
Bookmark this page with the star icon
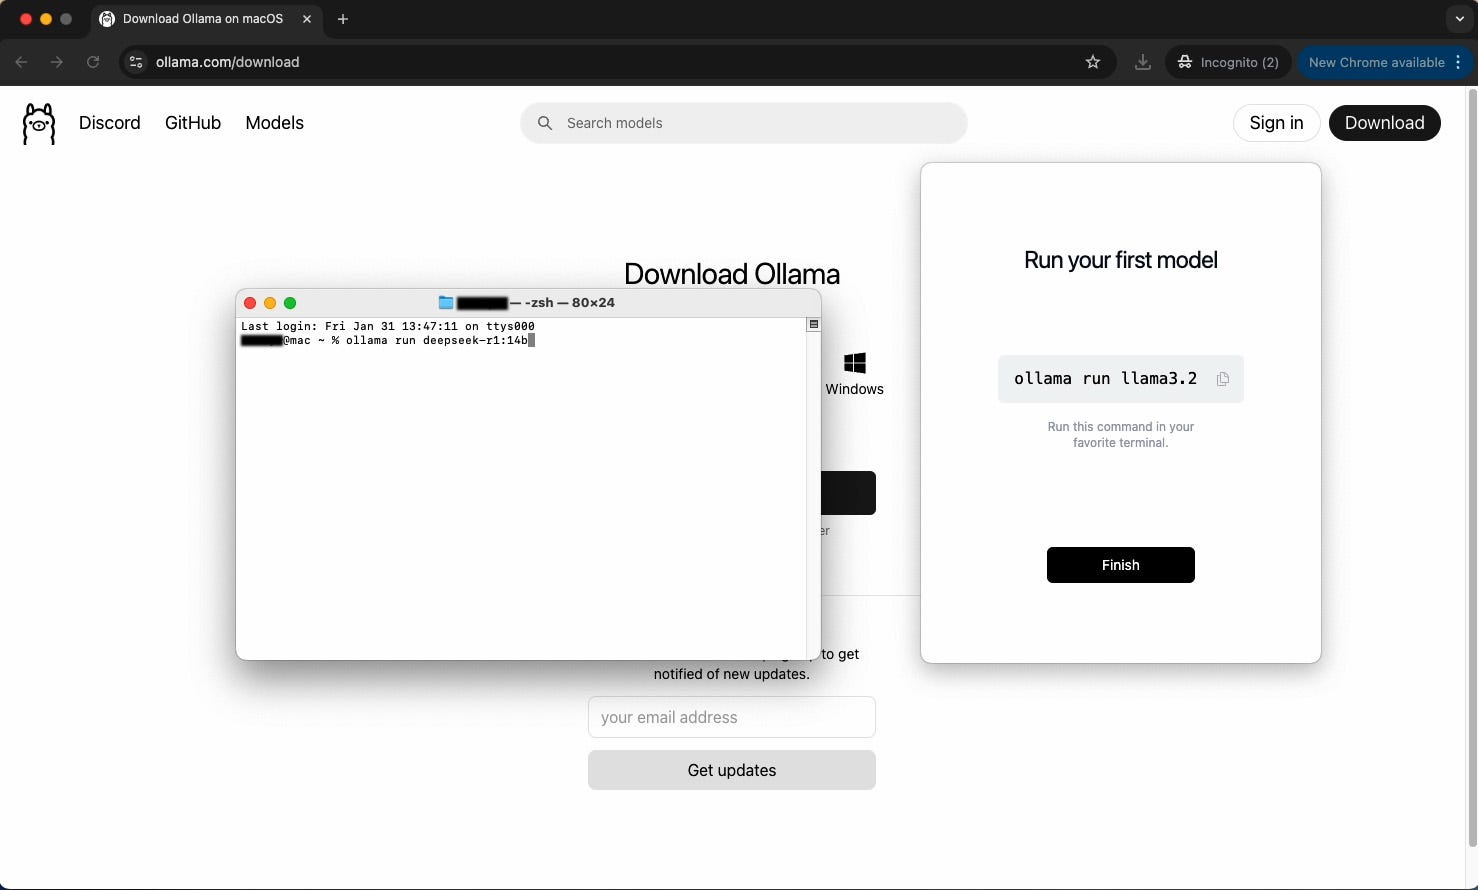click(1093, 62)
